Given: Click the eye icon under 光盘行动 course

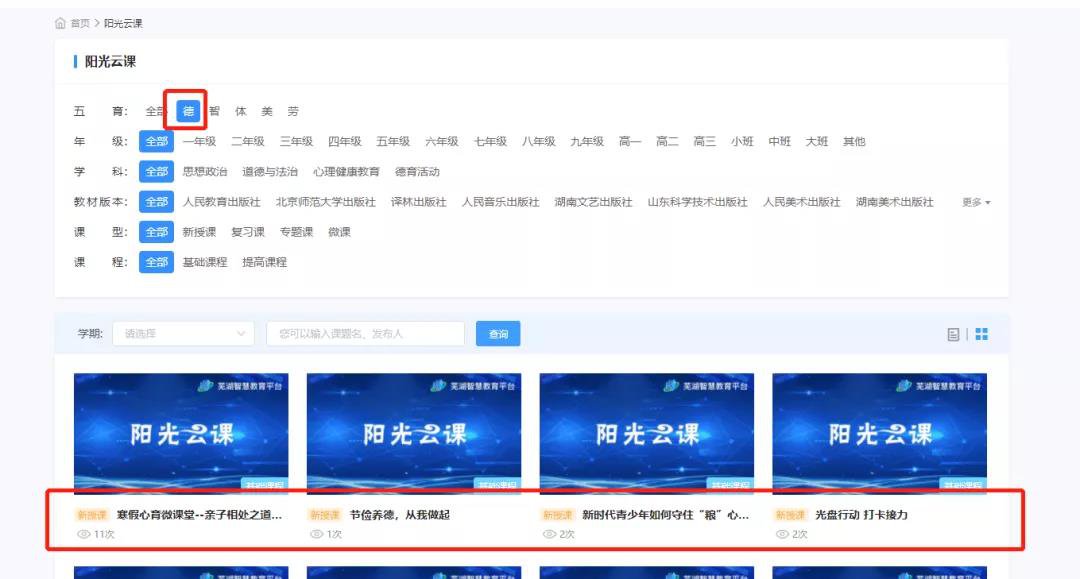Looking at the screenshot, I should tap(782, 535).
